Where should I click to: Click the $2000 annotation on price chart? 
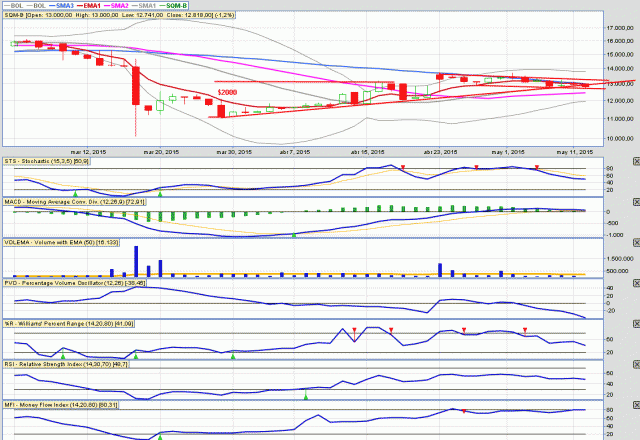click(x=227, y=92)
